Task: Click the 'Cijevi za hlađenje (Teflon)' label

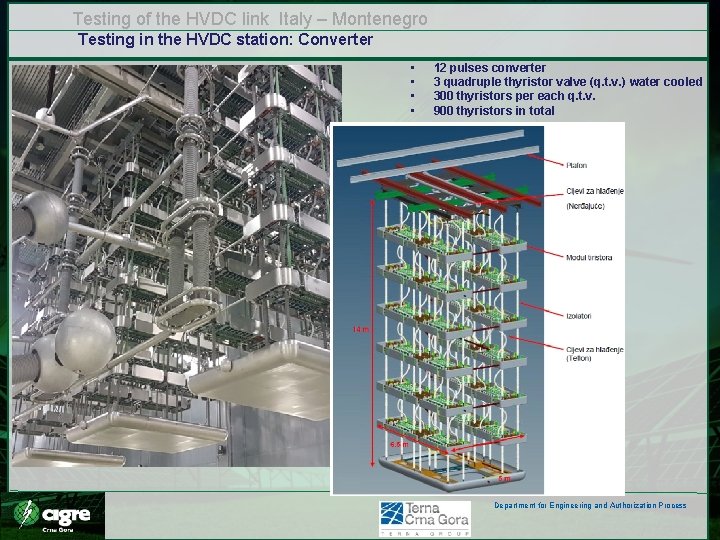Action: click(595, 354)
